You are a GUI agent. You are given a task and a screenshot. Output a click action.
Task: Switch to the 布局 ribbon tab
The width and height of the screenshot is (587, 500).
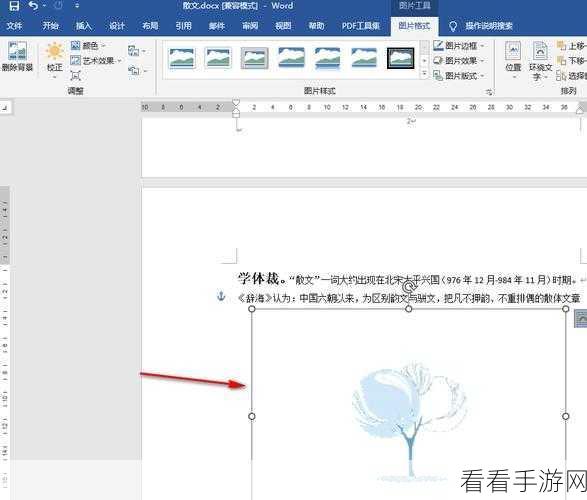(150, 26)
